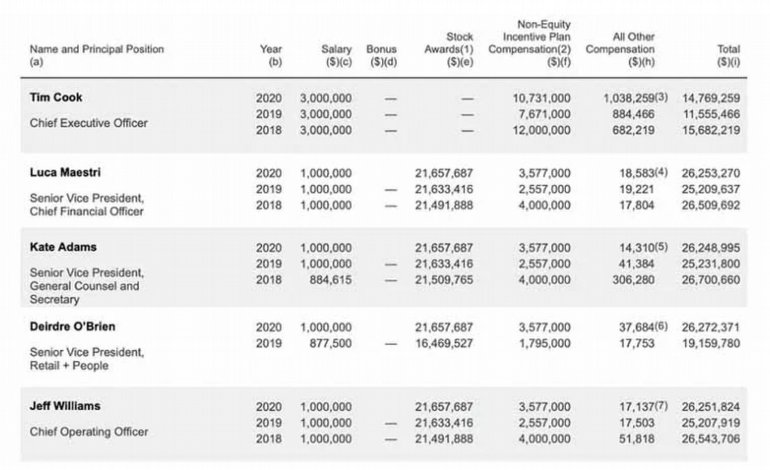Select the Luca Maestri name heading
The image size is (770, 470).
click(62, 173)
